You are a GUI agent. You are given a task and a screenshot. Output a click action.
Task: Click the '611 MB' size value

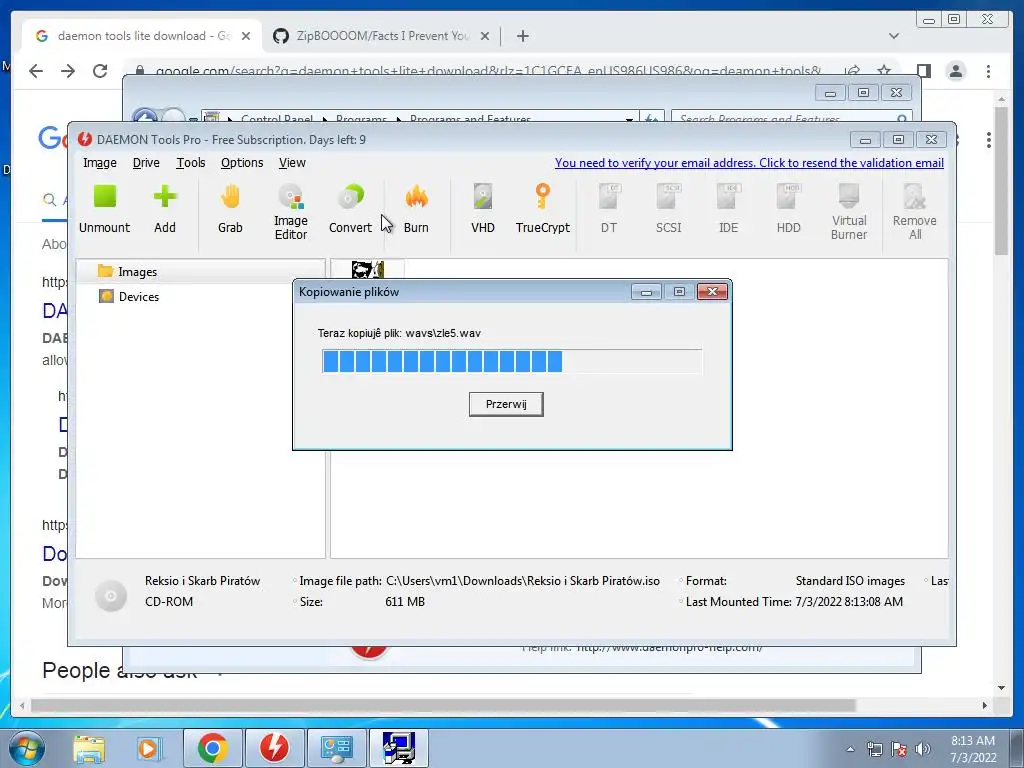point(405,601)
